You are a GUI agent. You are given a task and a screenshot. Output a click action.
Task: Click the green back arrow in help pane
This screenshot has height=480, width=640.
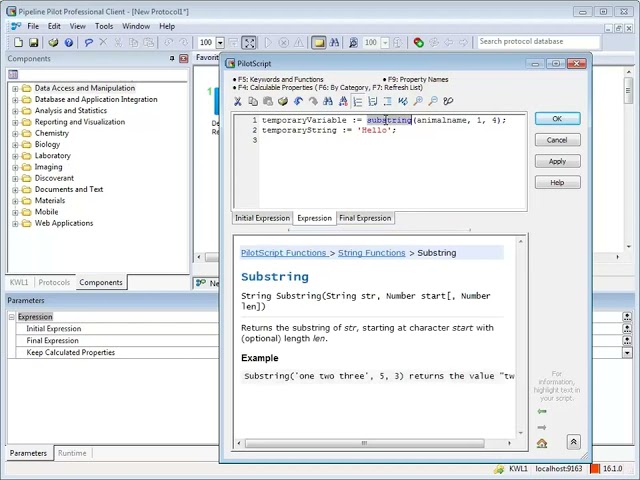(542, 411)
